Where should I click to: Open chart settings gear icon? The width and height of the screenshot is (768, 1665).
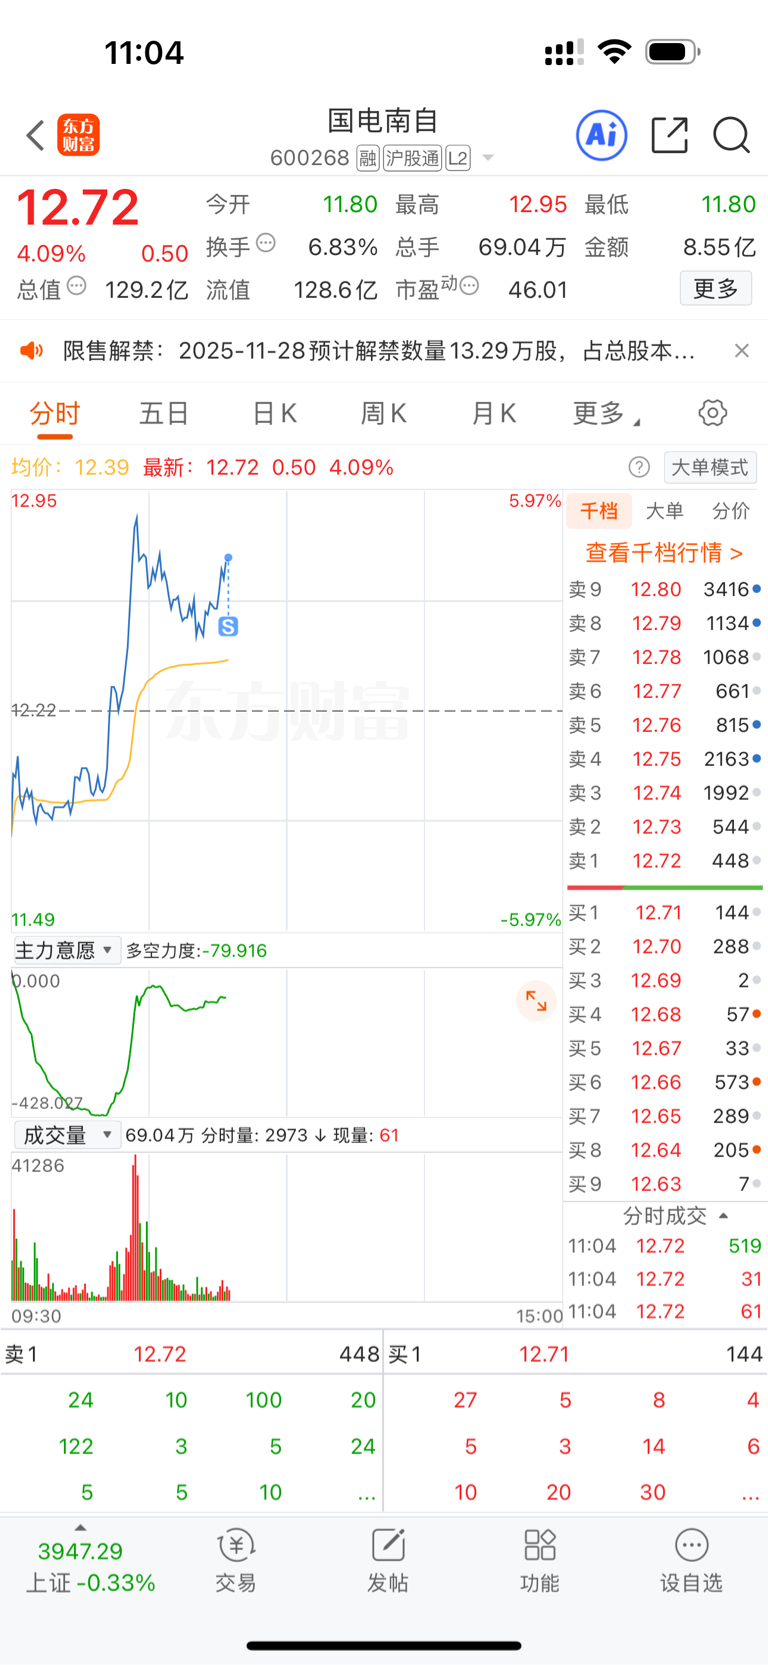tap(712, 413)
